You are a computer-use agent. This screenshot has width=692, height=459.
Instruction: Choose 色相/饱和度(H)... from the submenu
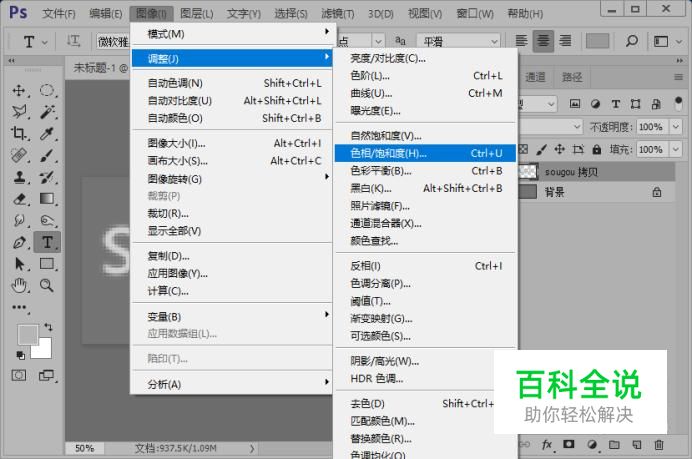(425, 153)
